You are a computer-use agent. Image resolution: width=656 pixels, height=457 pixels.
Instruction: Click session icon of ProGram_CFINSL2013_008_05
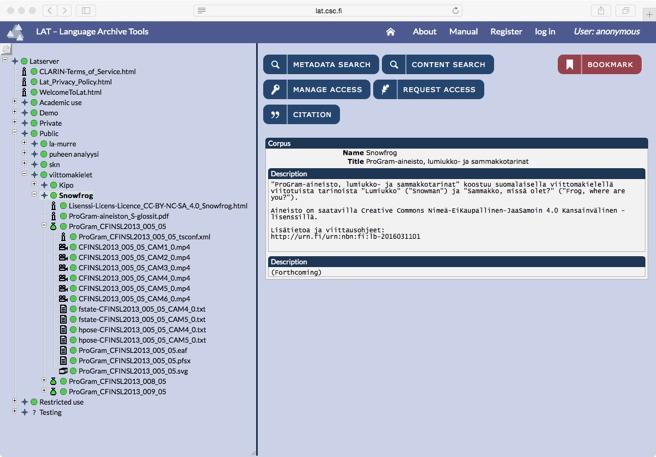tap(53, 381)
